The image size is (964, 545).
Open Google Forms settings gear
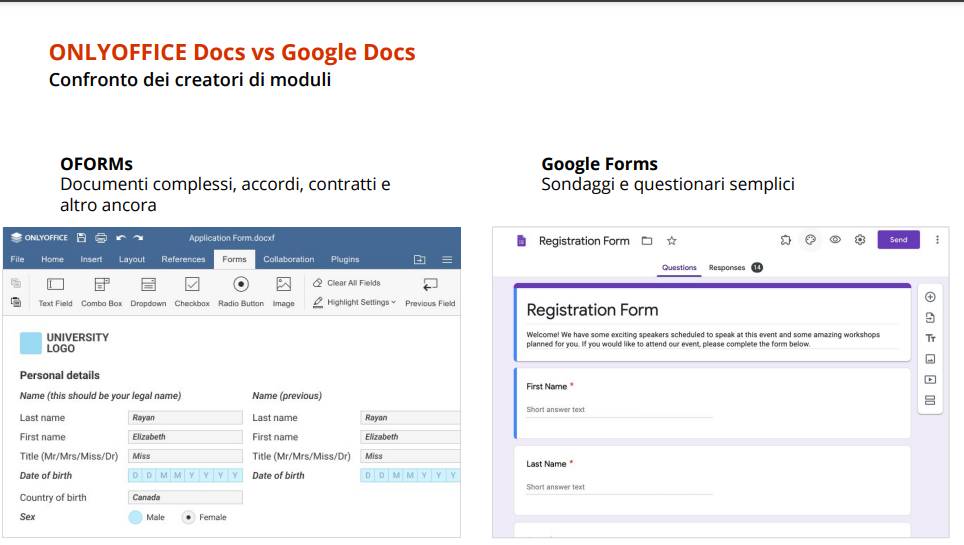click(859, 240)
